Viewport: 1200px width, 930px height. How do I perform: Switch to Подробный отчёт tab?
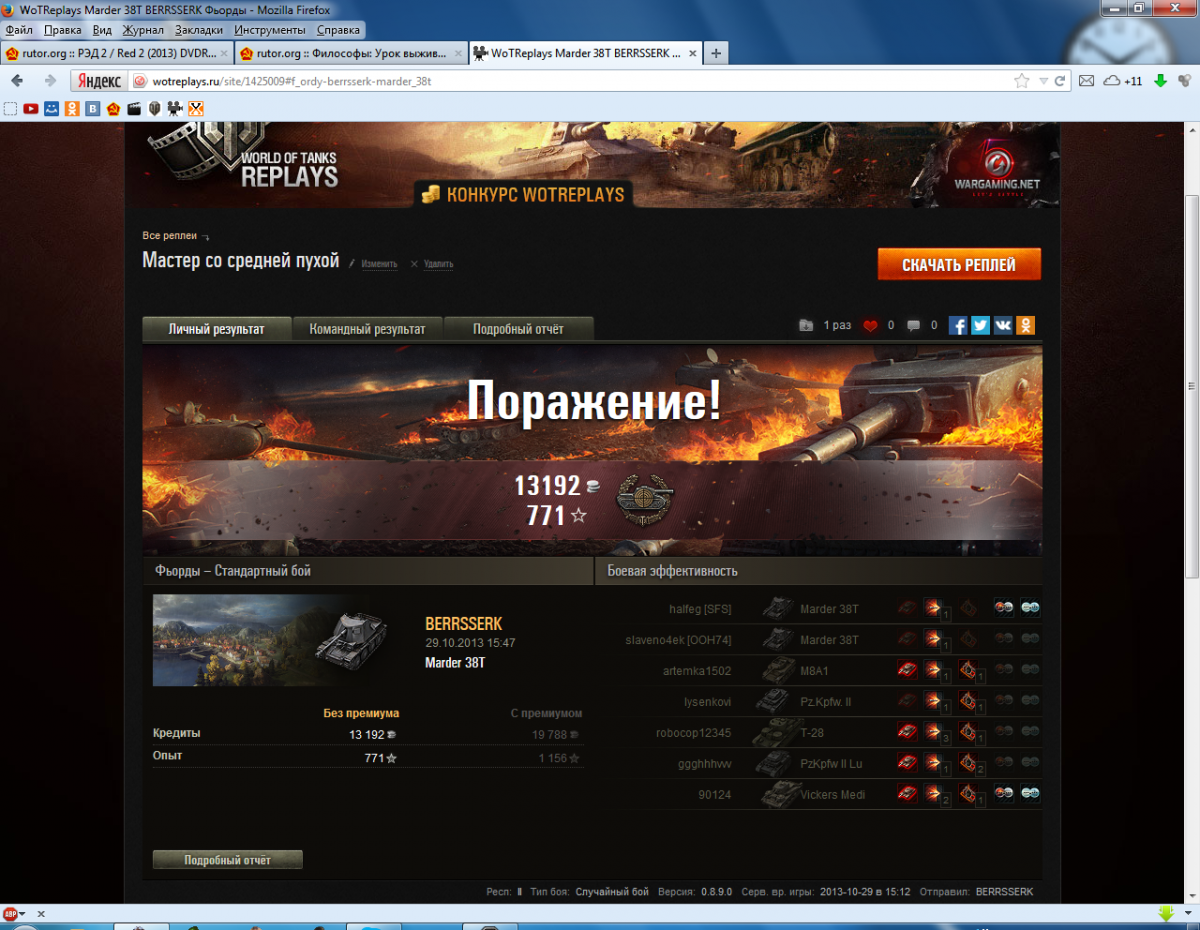tap(518, 329)
